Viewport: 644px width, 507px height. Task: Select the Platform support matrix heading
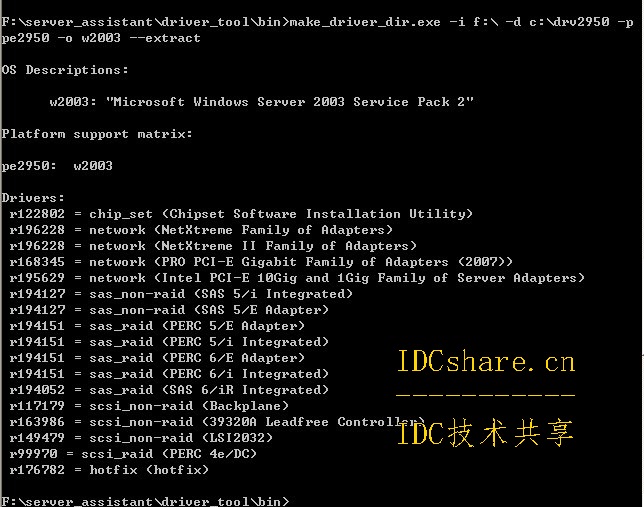(x=97, y=134)
